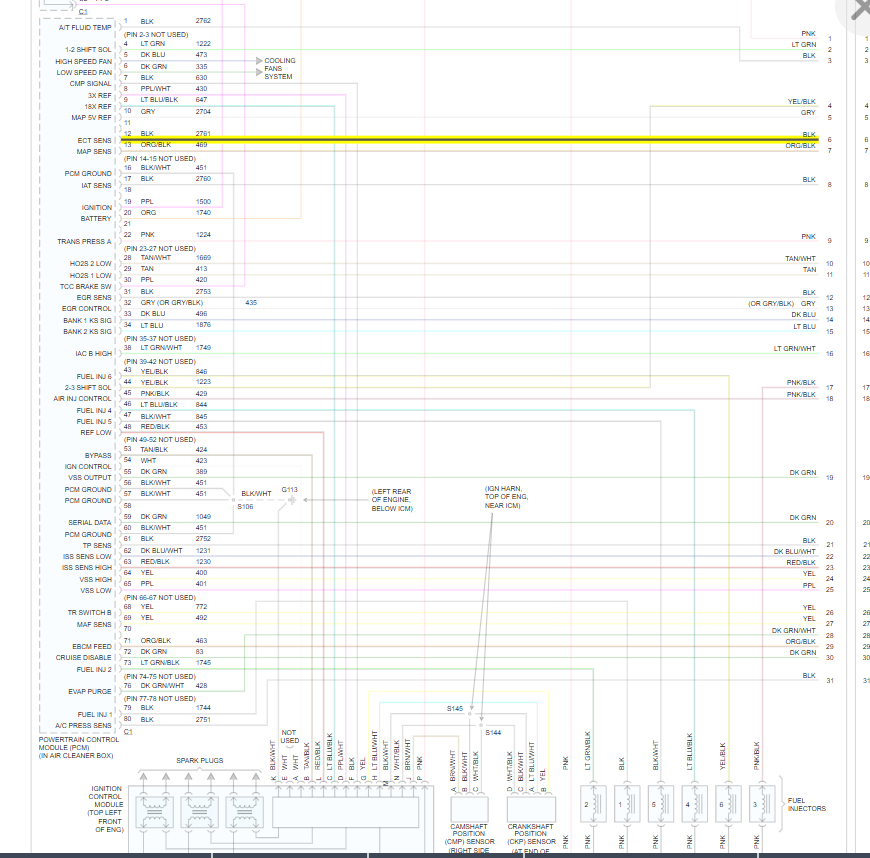
Task: Click the S106 splice label
Action: coord(245,507)
